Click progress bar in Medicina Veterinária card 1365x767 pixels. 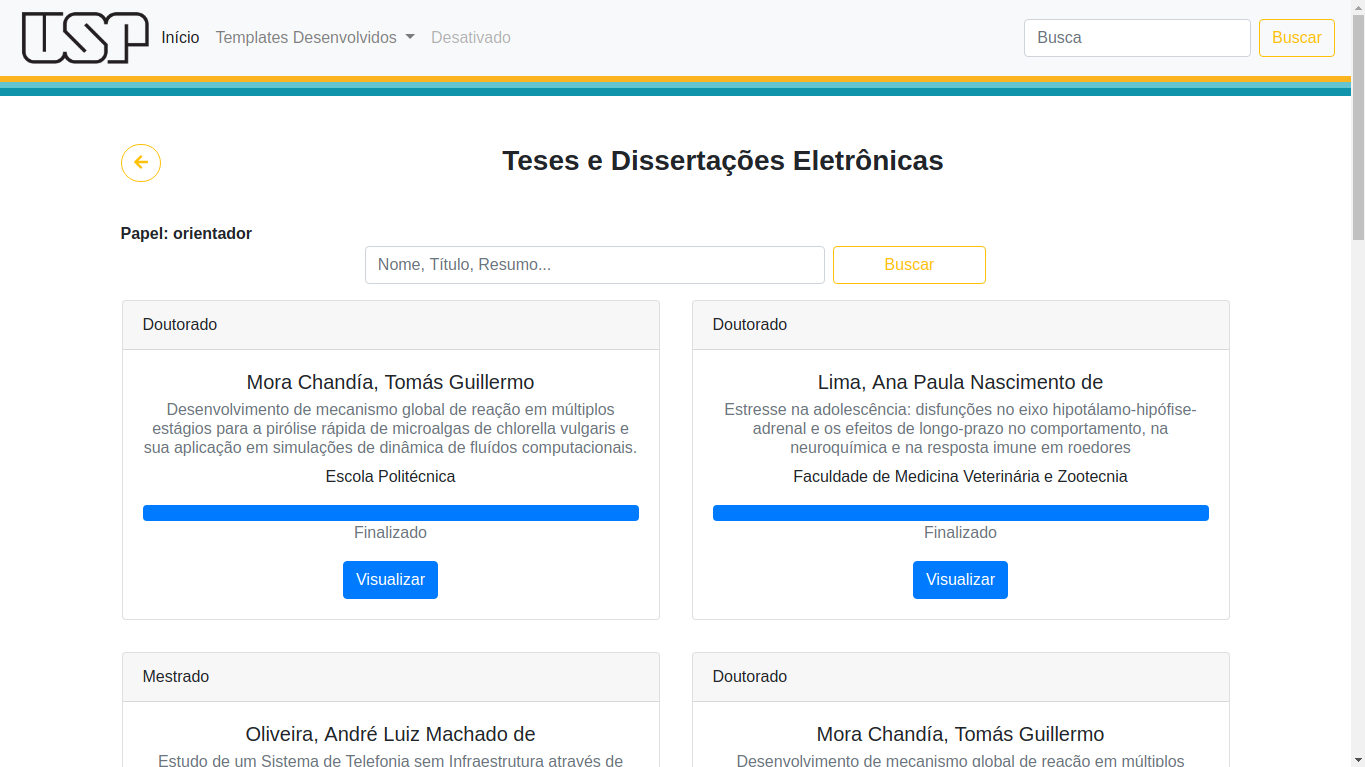tap(961, 513)
